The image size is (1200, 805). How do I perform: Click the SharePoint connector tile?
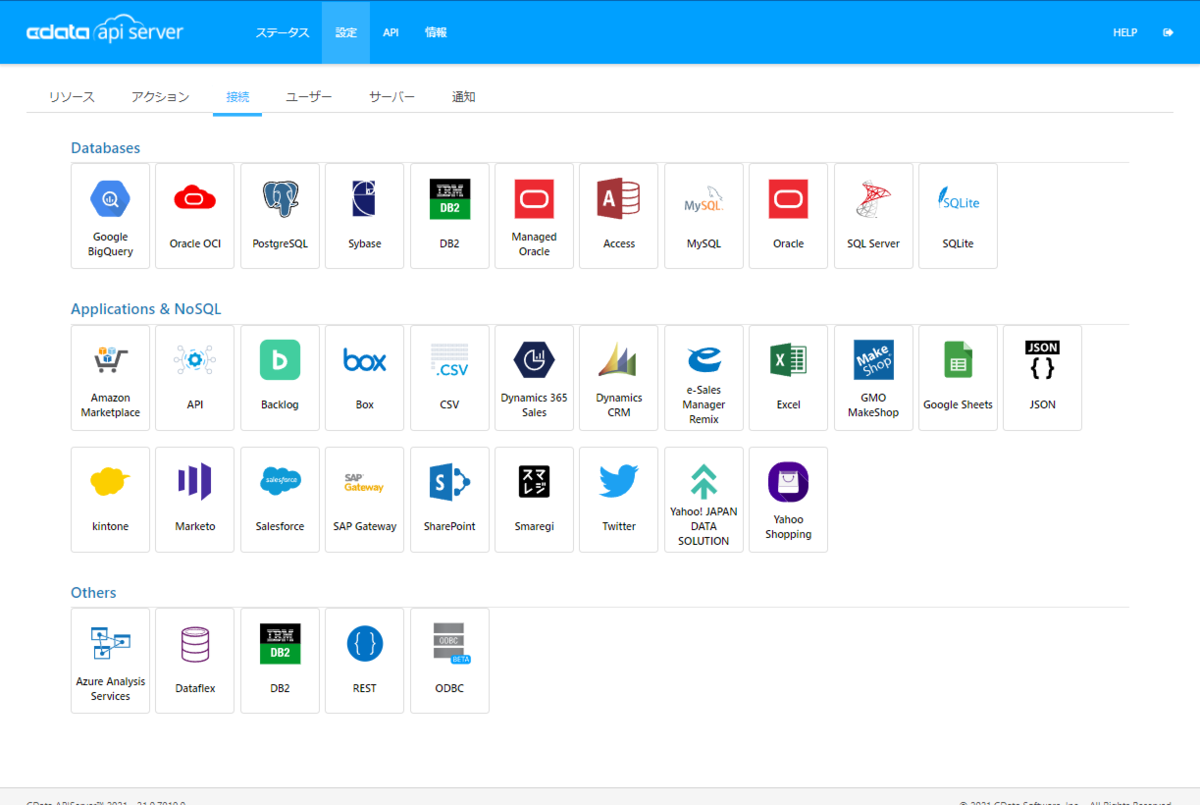(450, 500)
